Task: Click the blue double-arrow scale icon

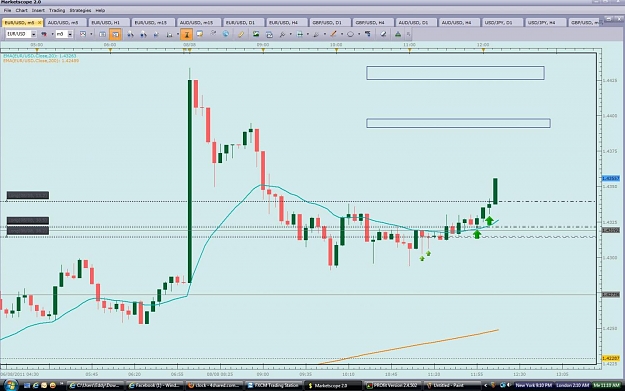Action: 300,34
